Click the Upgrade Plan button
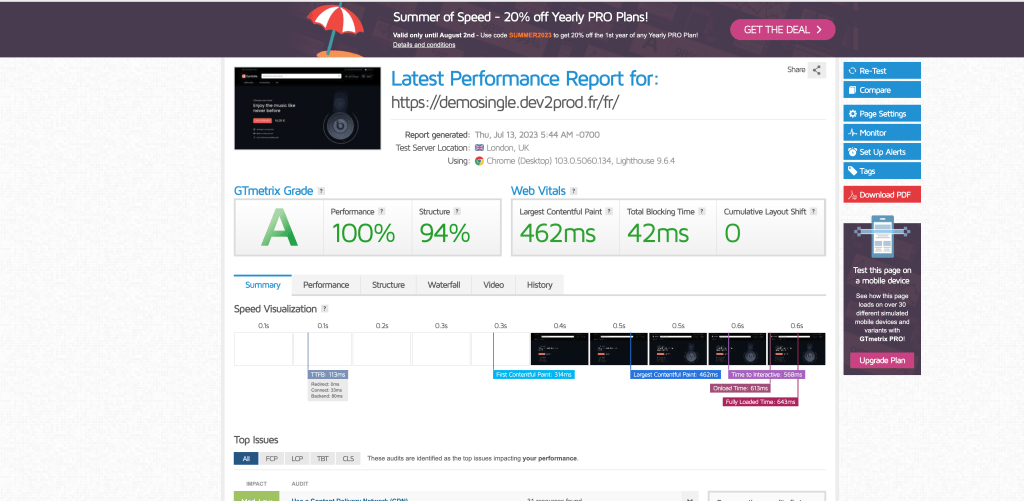 [882, 361]
